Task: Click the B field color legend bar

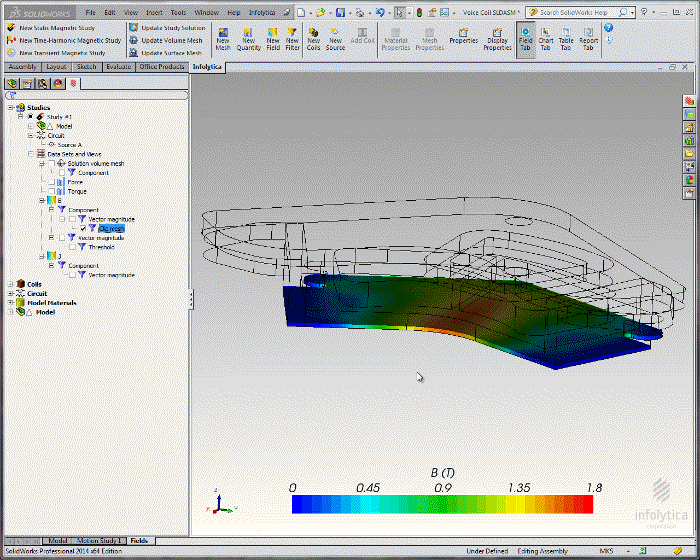Action: coord(442,504)
